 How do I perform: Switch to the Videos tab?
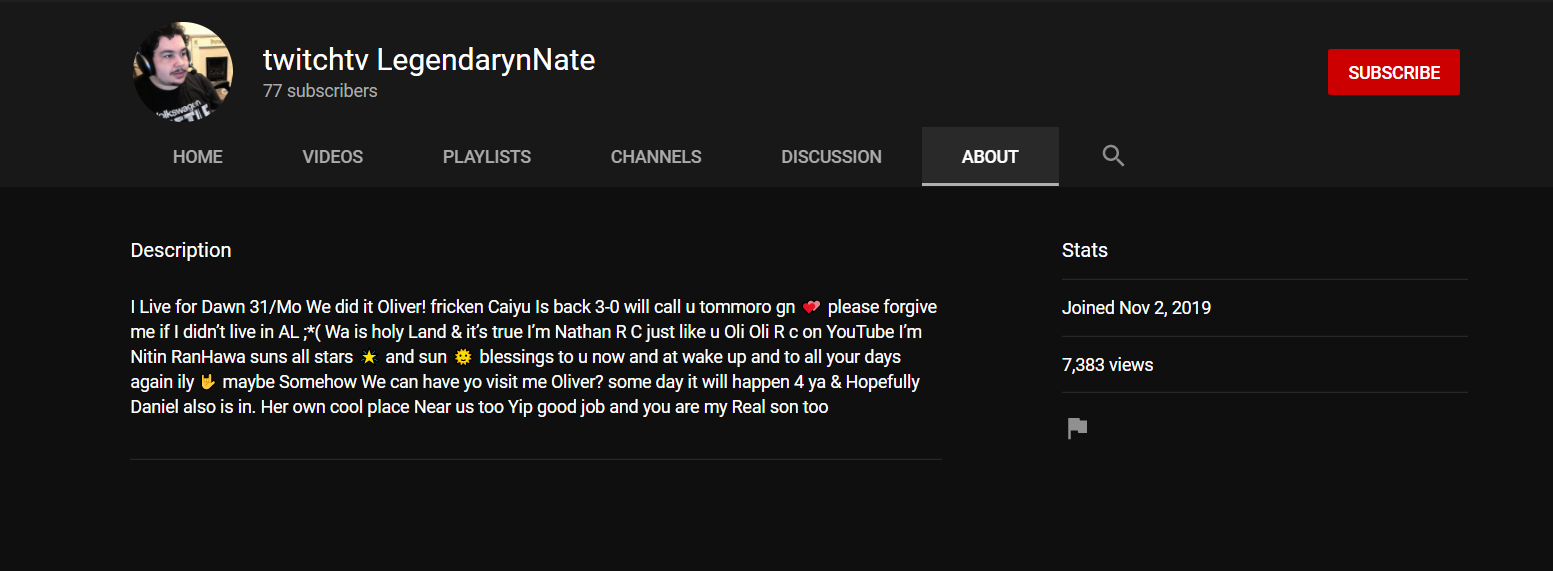pyautogui.click(x=333, y=156)
